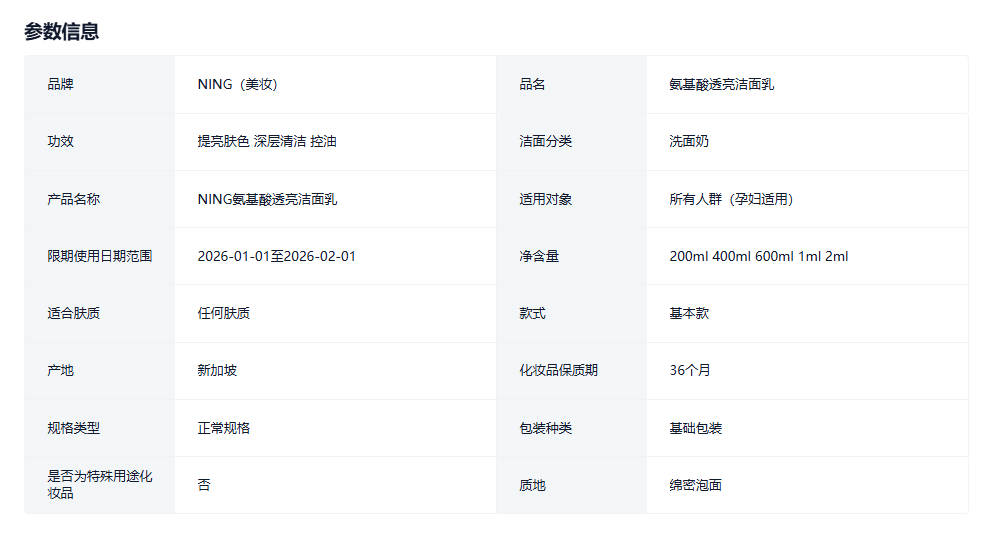Click the 化妆品保质期 label
This screenshot has width=992, height=534.
558,370
